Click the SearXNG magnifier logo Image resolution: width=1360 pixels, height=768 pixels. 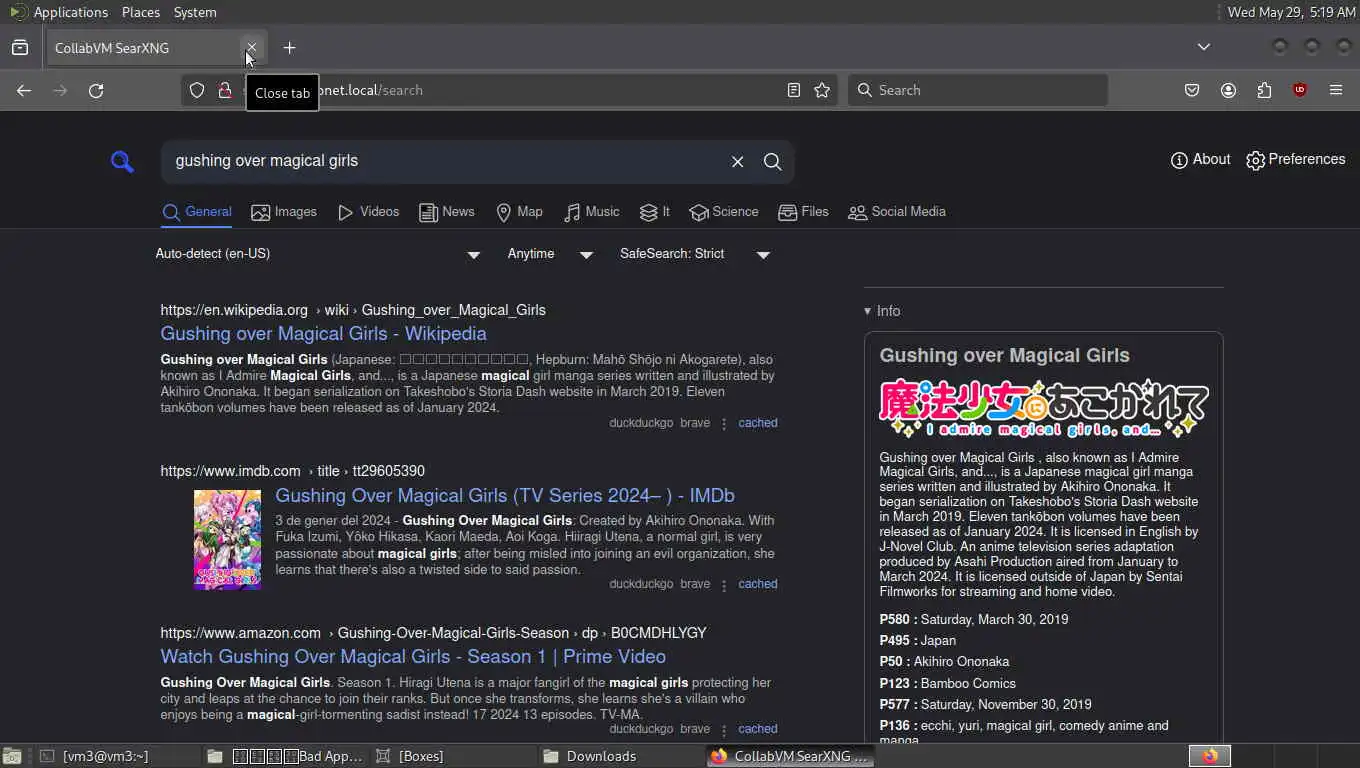(122, 161)
